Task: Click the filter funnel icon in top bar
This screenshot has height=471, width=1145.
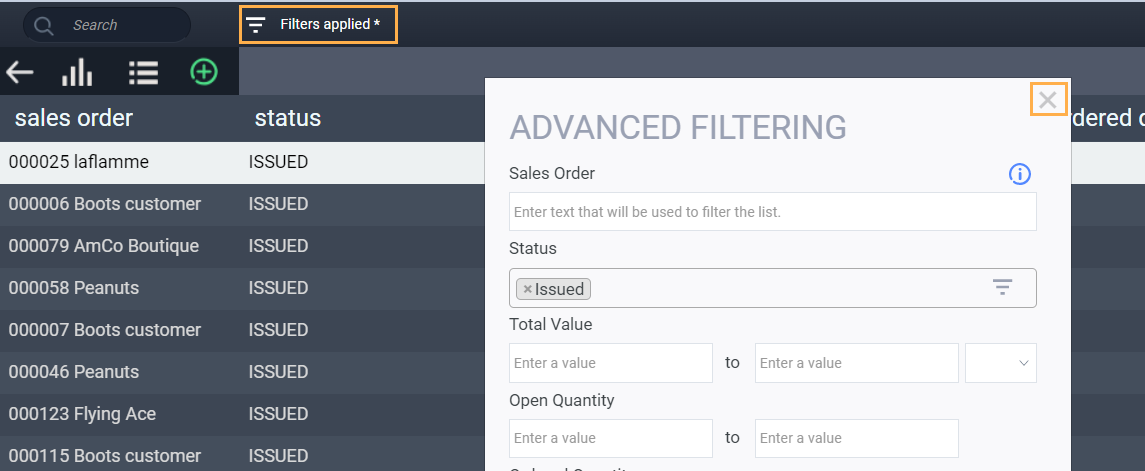Action: pos(255,25)
